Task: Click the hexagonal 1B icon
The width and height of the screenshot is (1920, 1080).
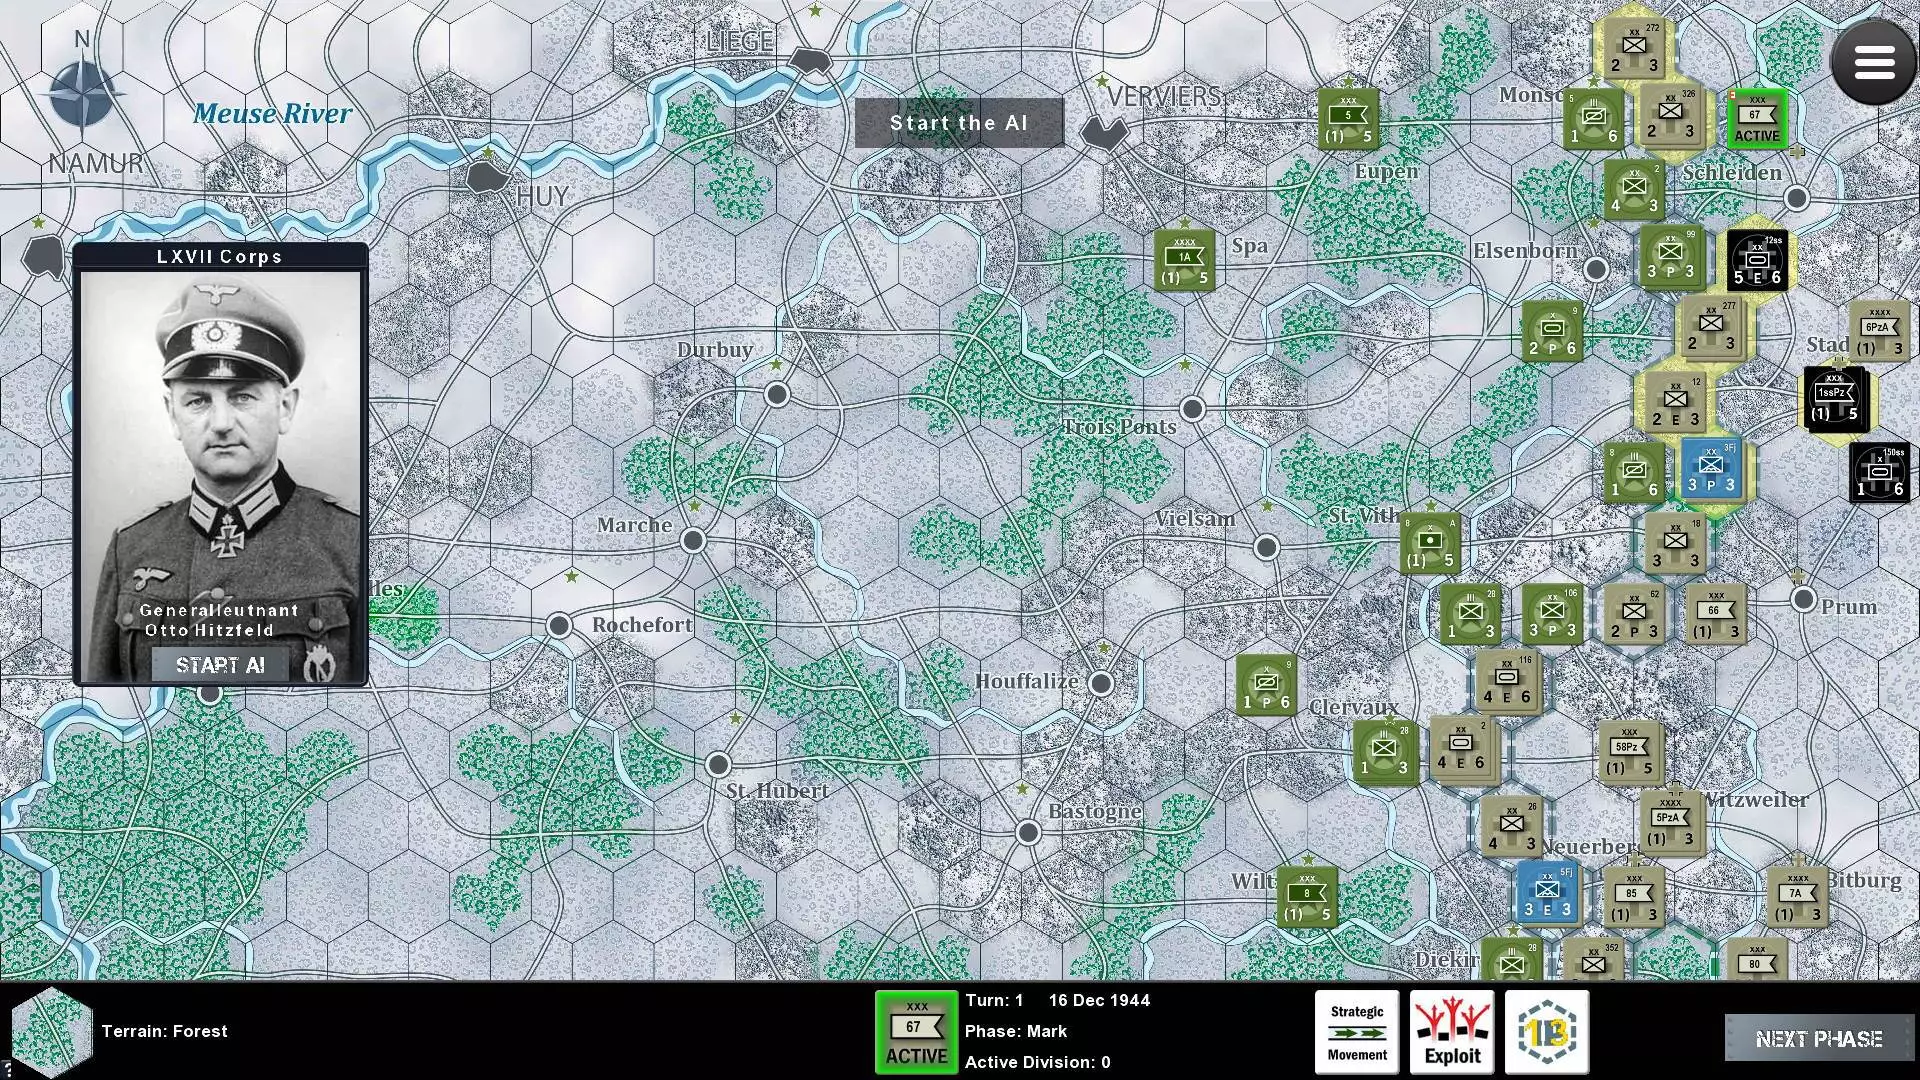Action: (x=1546, y=1033)
